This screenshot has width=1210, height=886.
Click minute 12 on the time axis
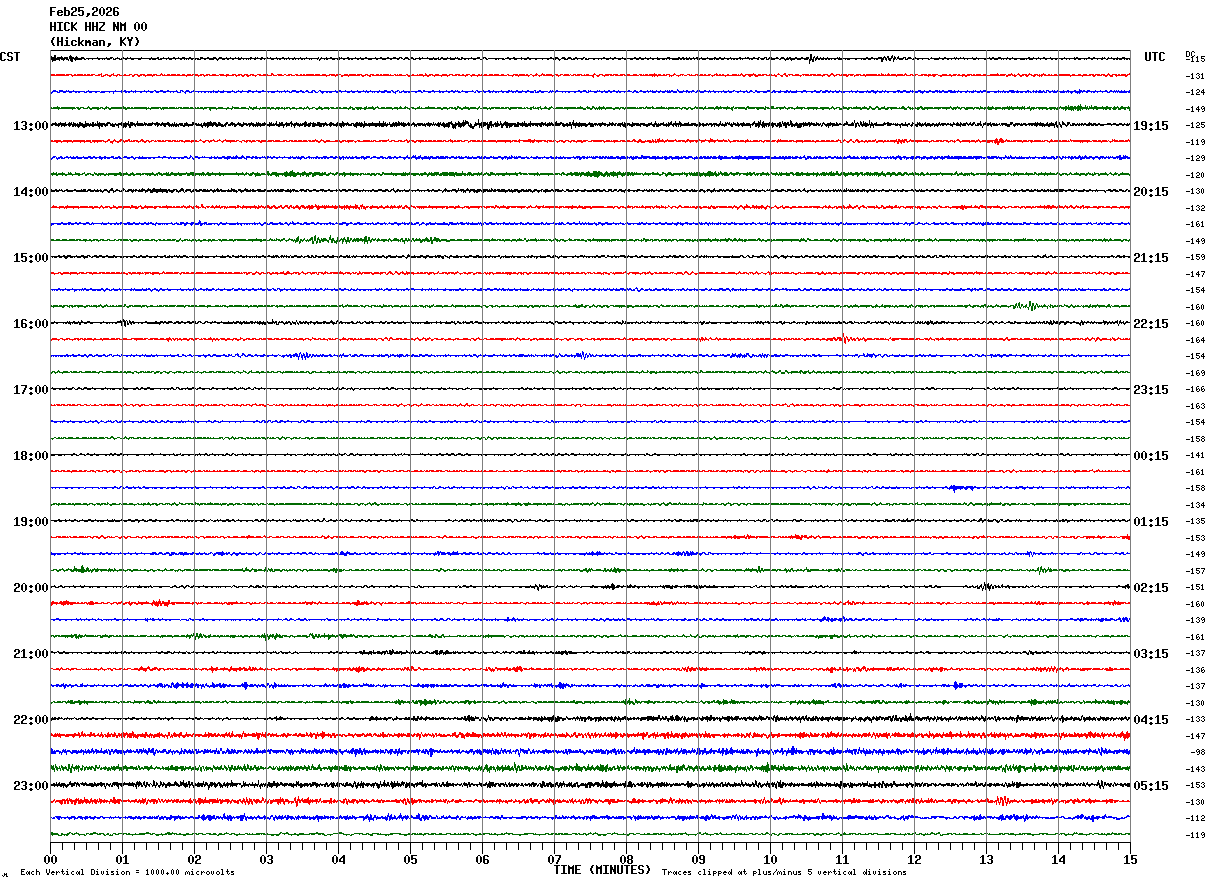tap(914, 859)
